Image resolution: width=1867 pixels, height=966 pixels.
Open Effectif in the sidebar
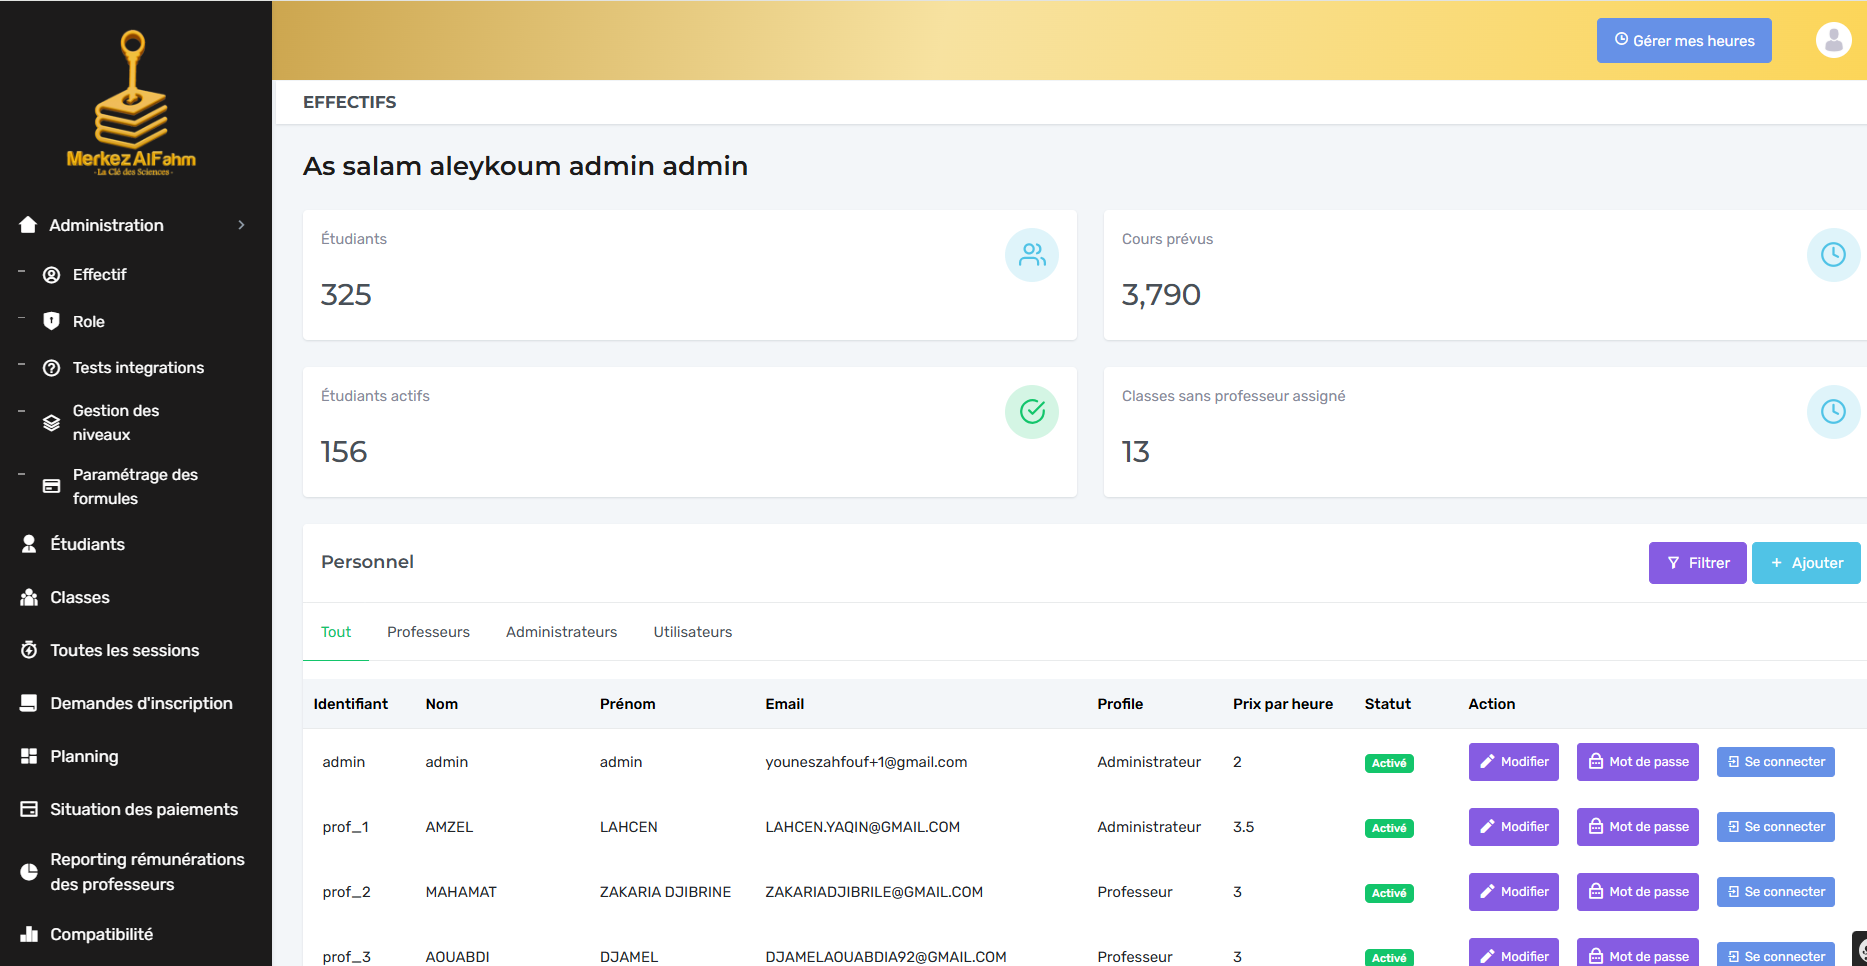(x=99, y=274)
